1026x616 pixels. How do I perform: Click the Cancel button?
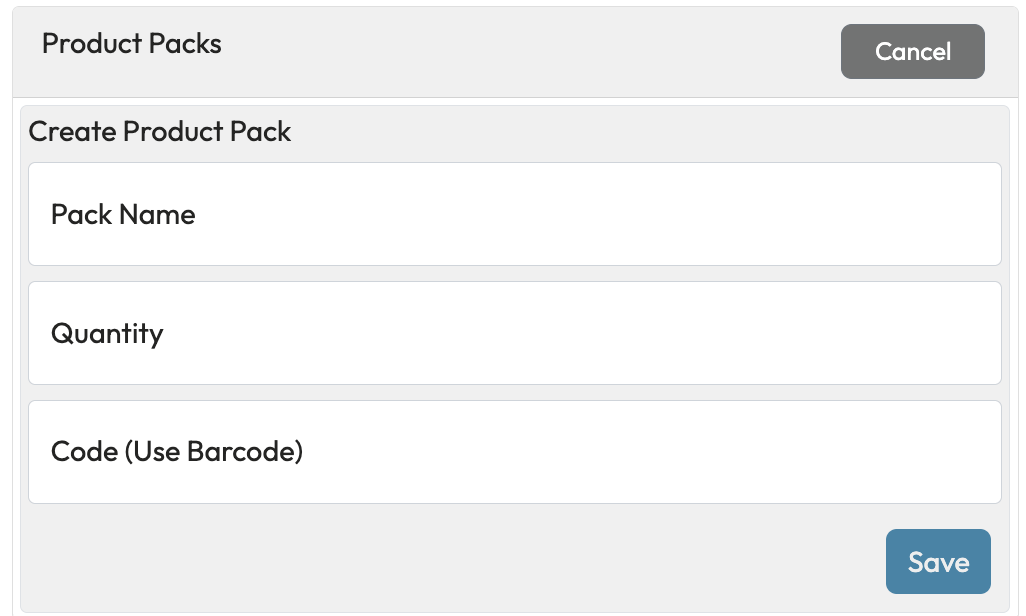click(x=912, y=51)
